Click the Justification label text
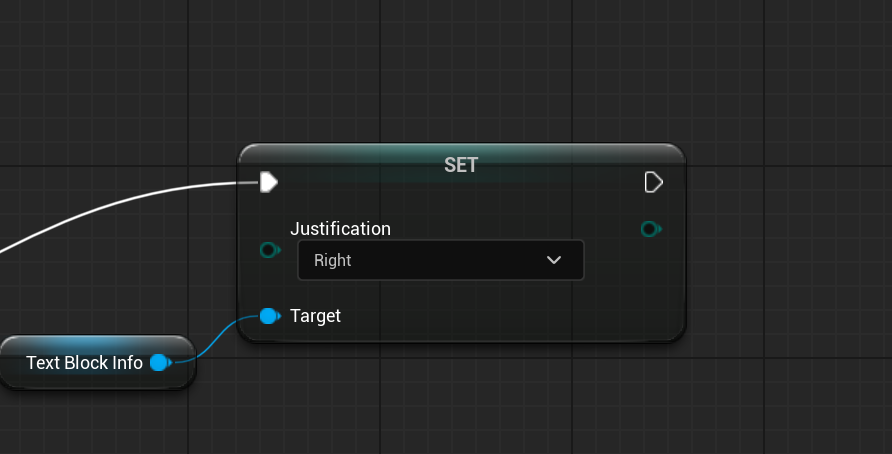892x454 pixels. tap(340, 229)
